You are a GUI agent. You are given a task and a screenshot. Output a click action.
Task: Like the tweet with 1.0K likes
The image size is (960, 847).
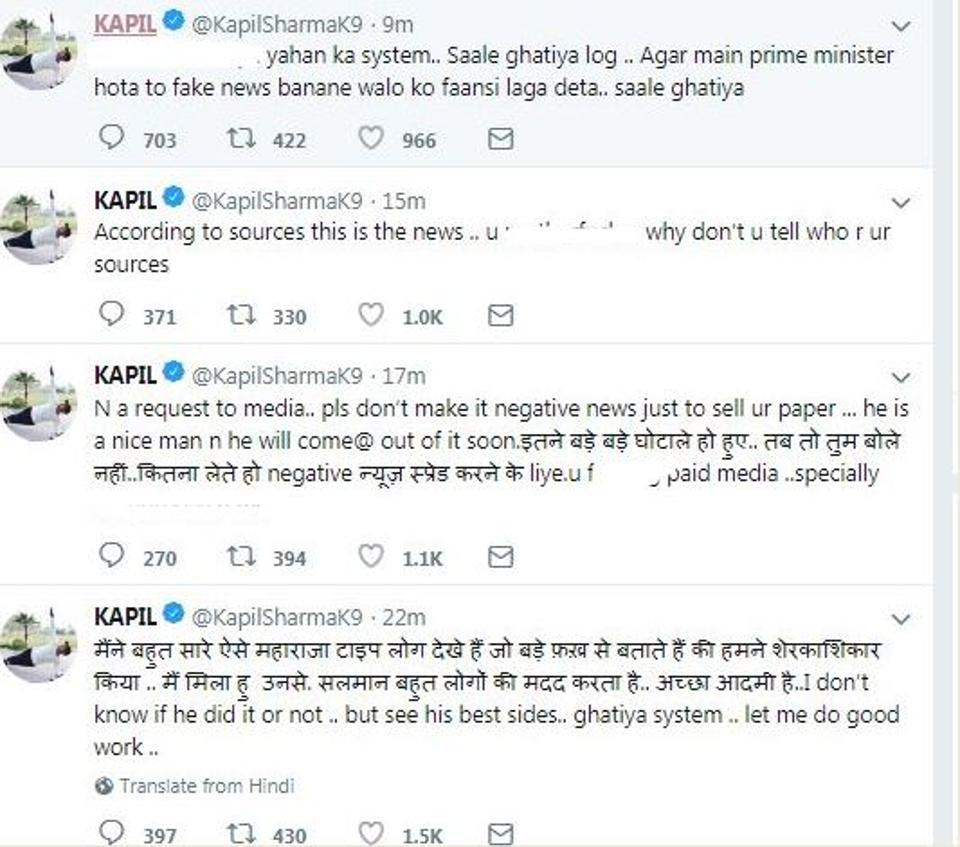[x=370, y=314]
